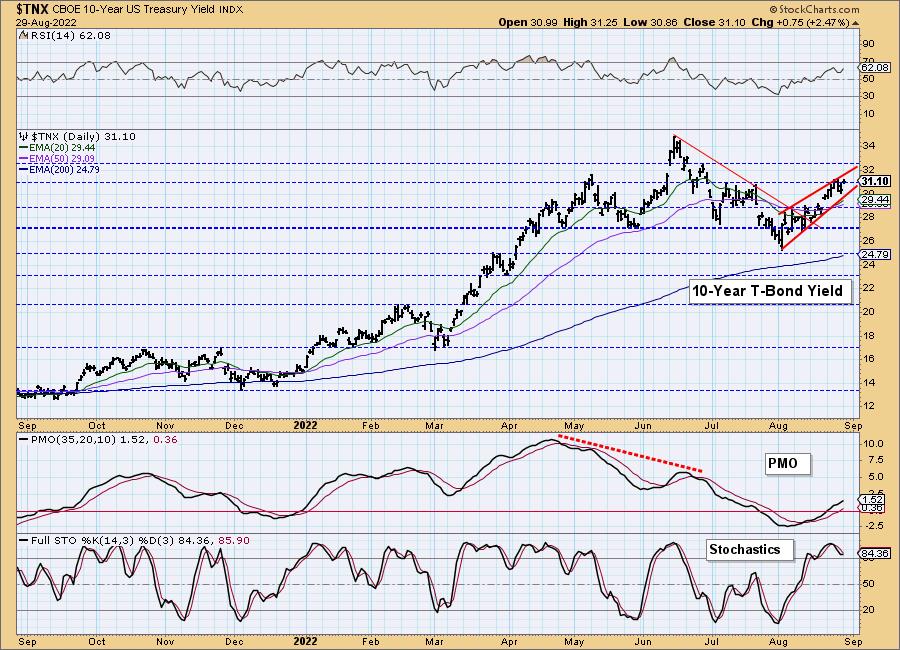Click the 24.79 EMA tag on the price axis
The height and width of the screenshot is (650, 900).
(x=875, y=254)
